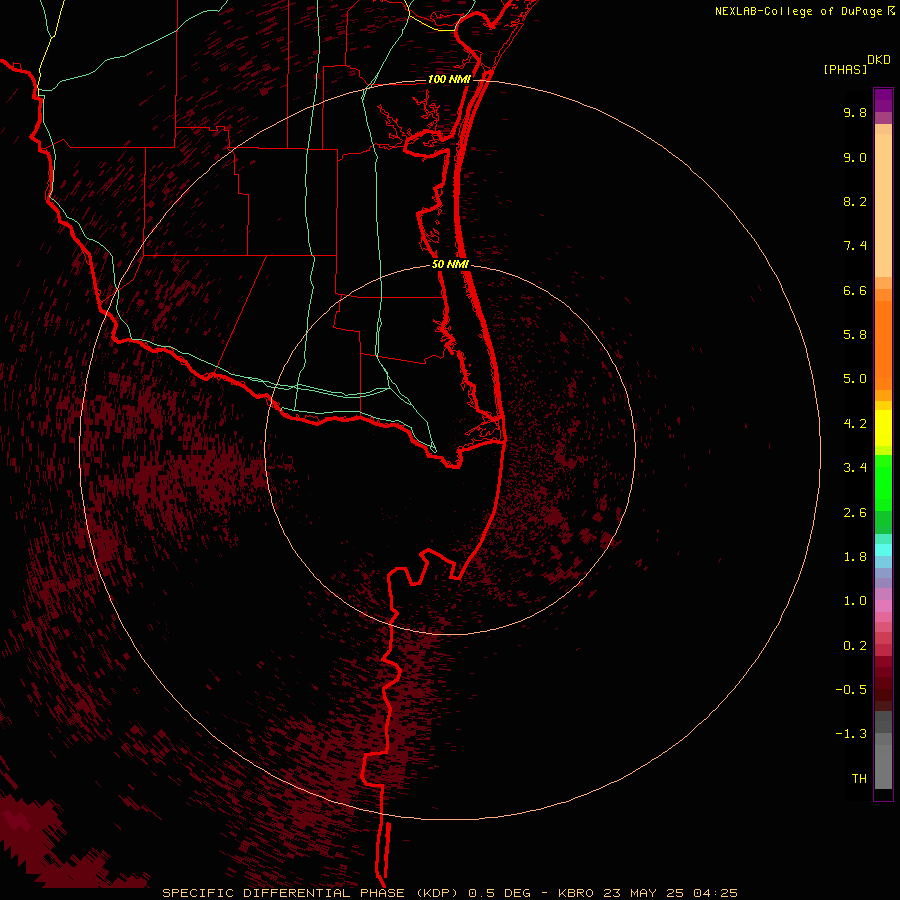Click the 9.8 scale value
This screenshot has width=900, height=900.
[855, 113]
